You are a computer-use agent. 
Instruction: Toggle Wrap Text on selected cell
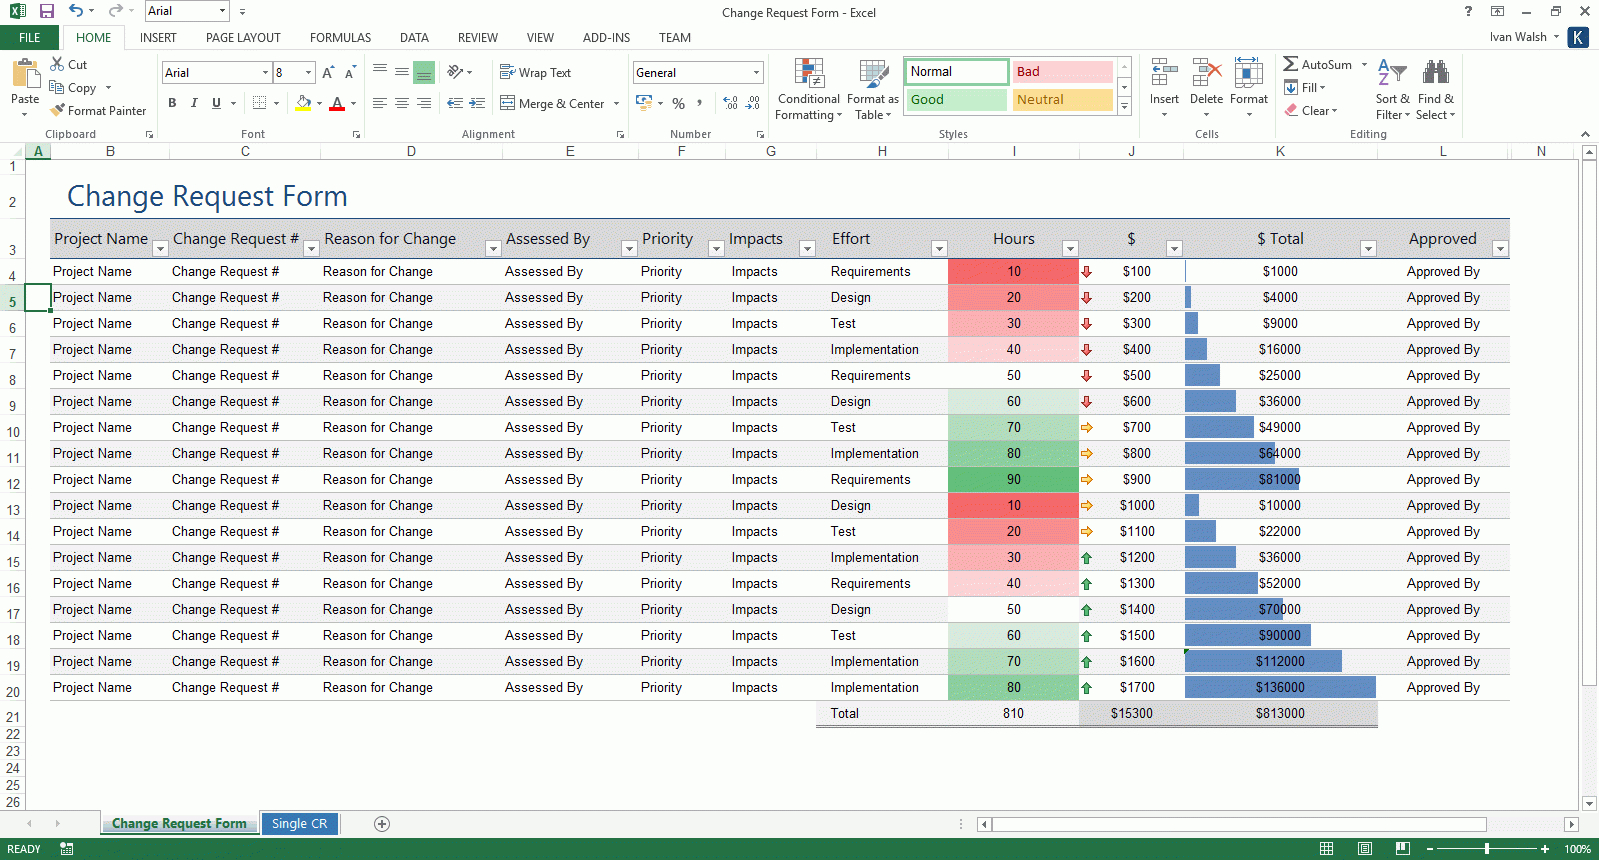point(535,73)
